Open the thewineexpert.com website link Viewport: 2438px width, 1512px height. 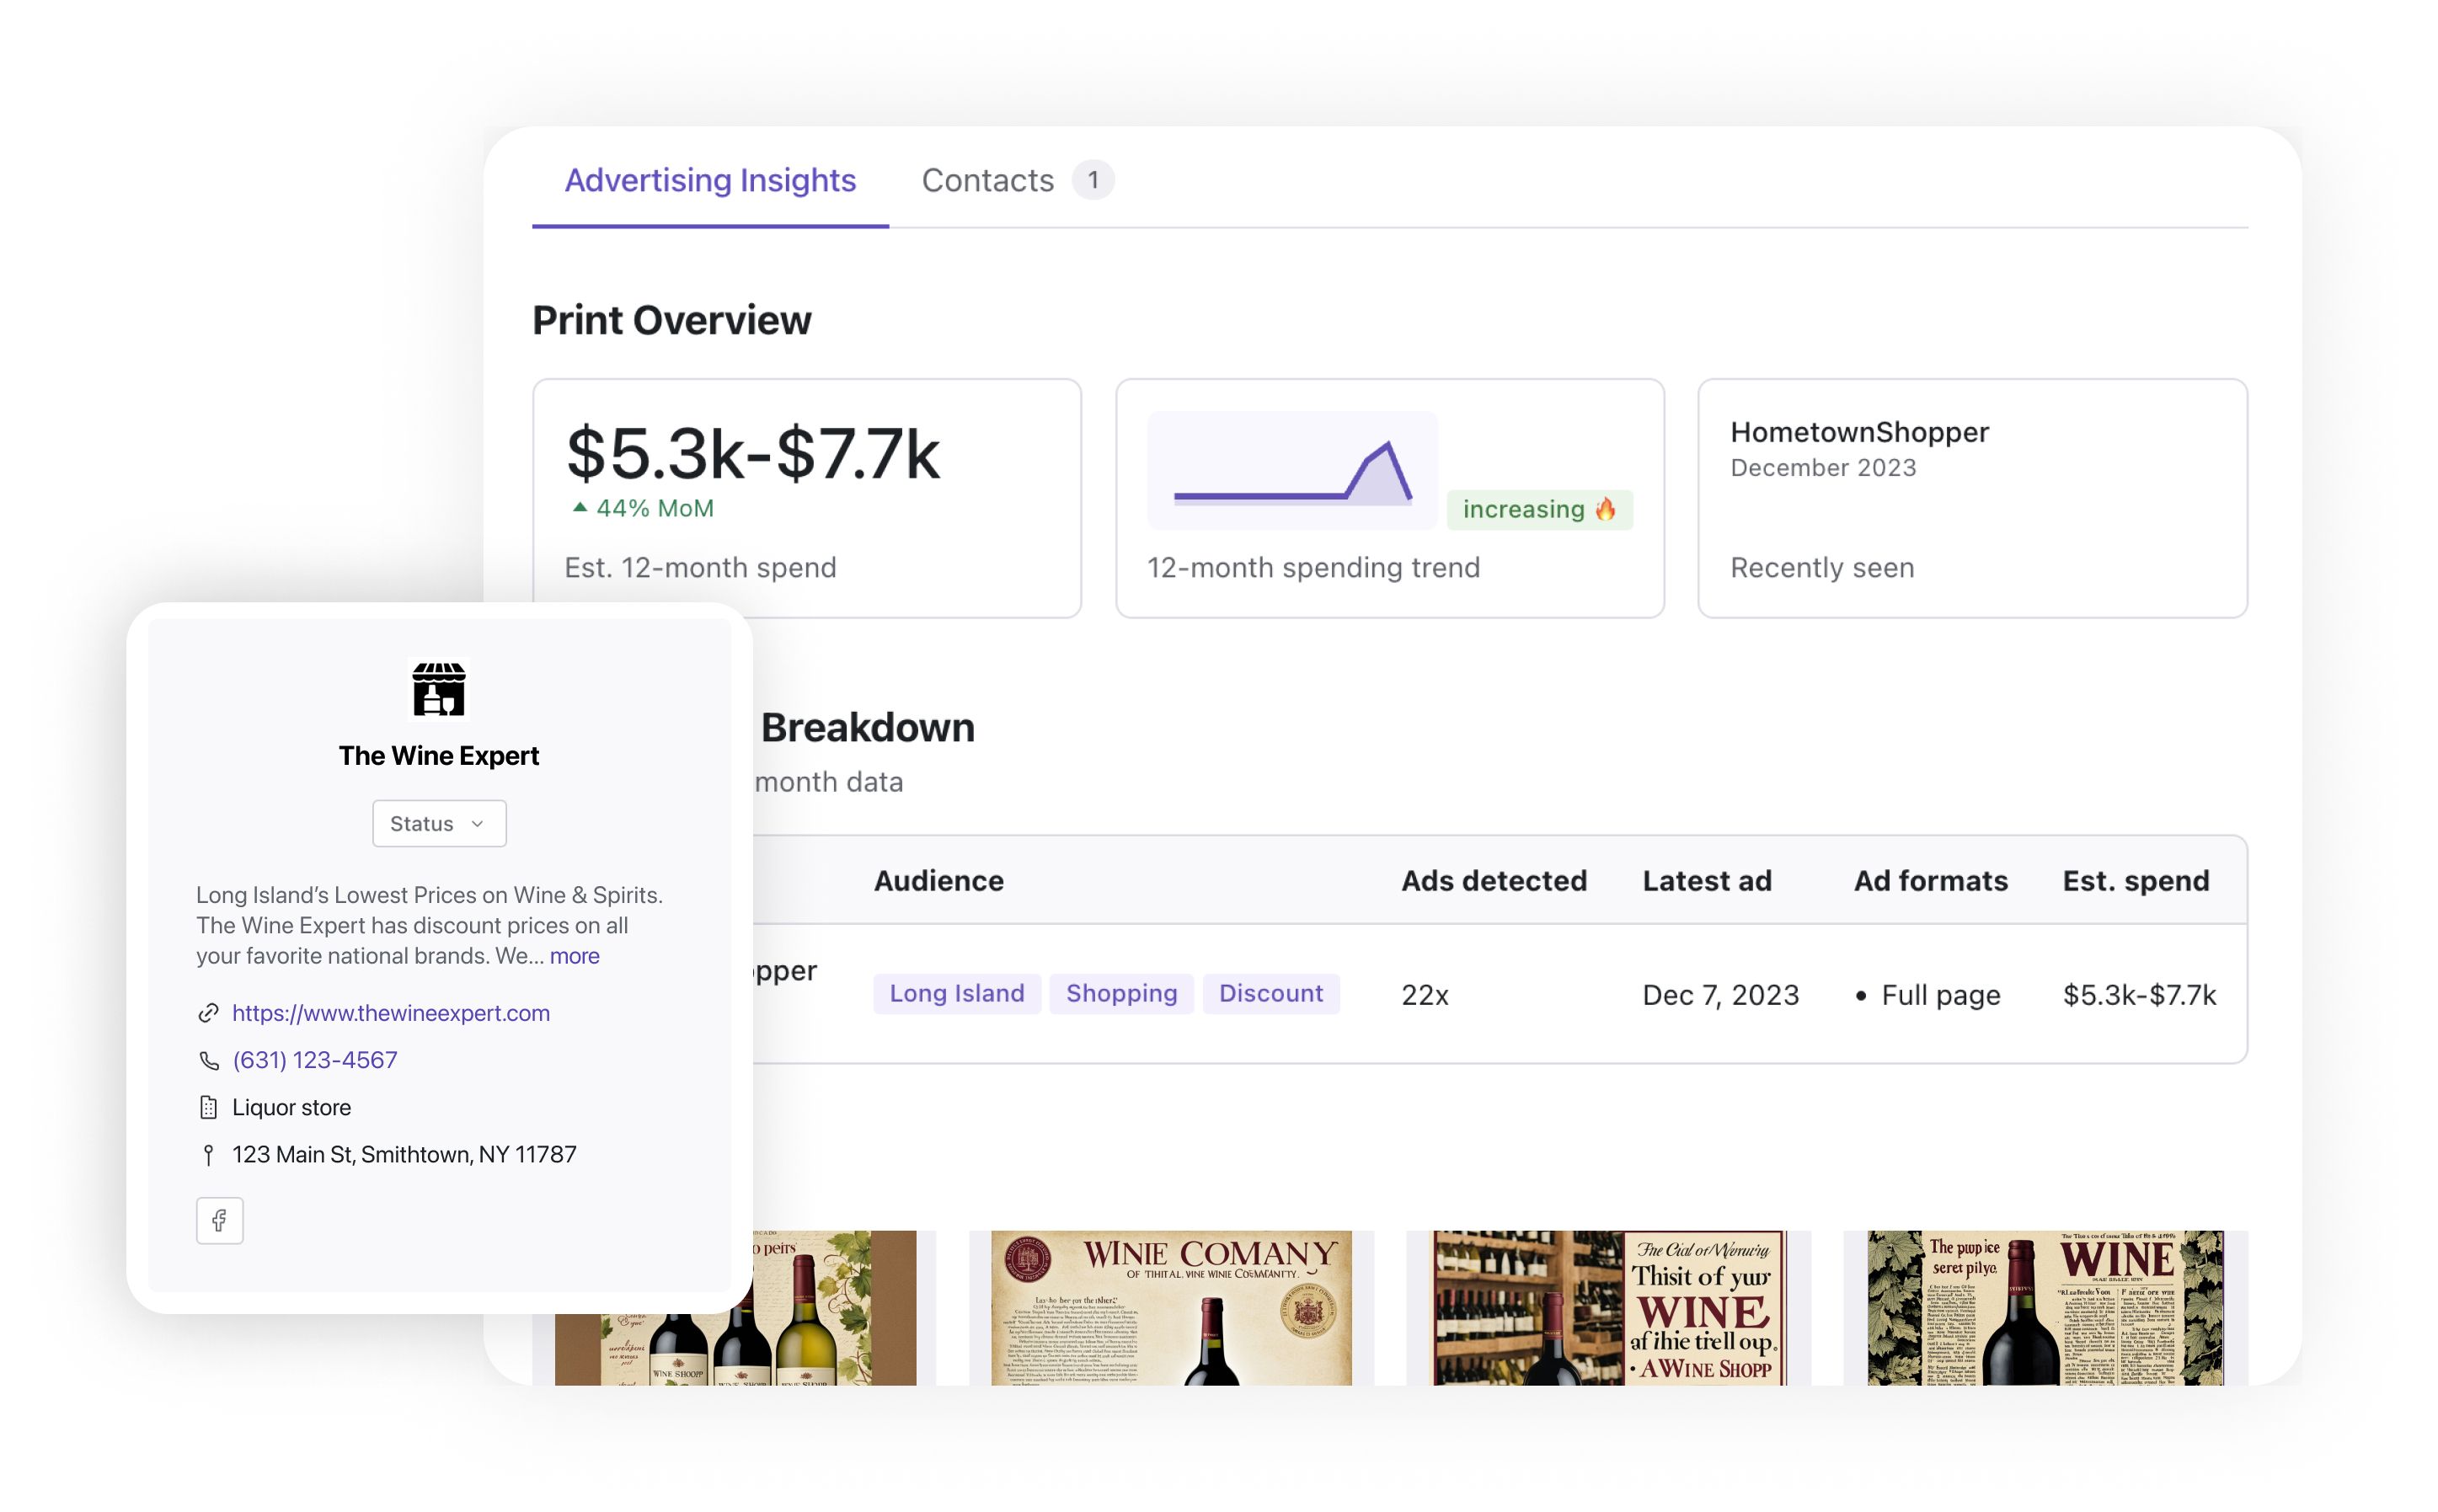point(390,1013)
